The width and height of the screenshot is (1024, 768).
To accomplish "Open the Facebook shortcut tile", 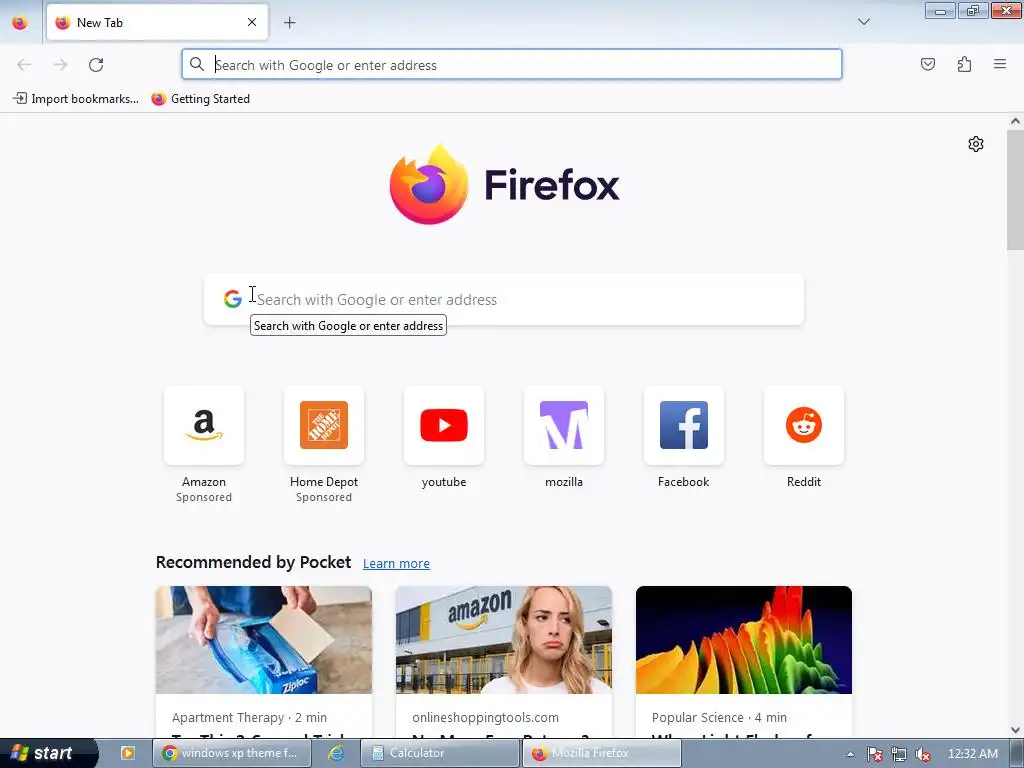I will (684, 425).
